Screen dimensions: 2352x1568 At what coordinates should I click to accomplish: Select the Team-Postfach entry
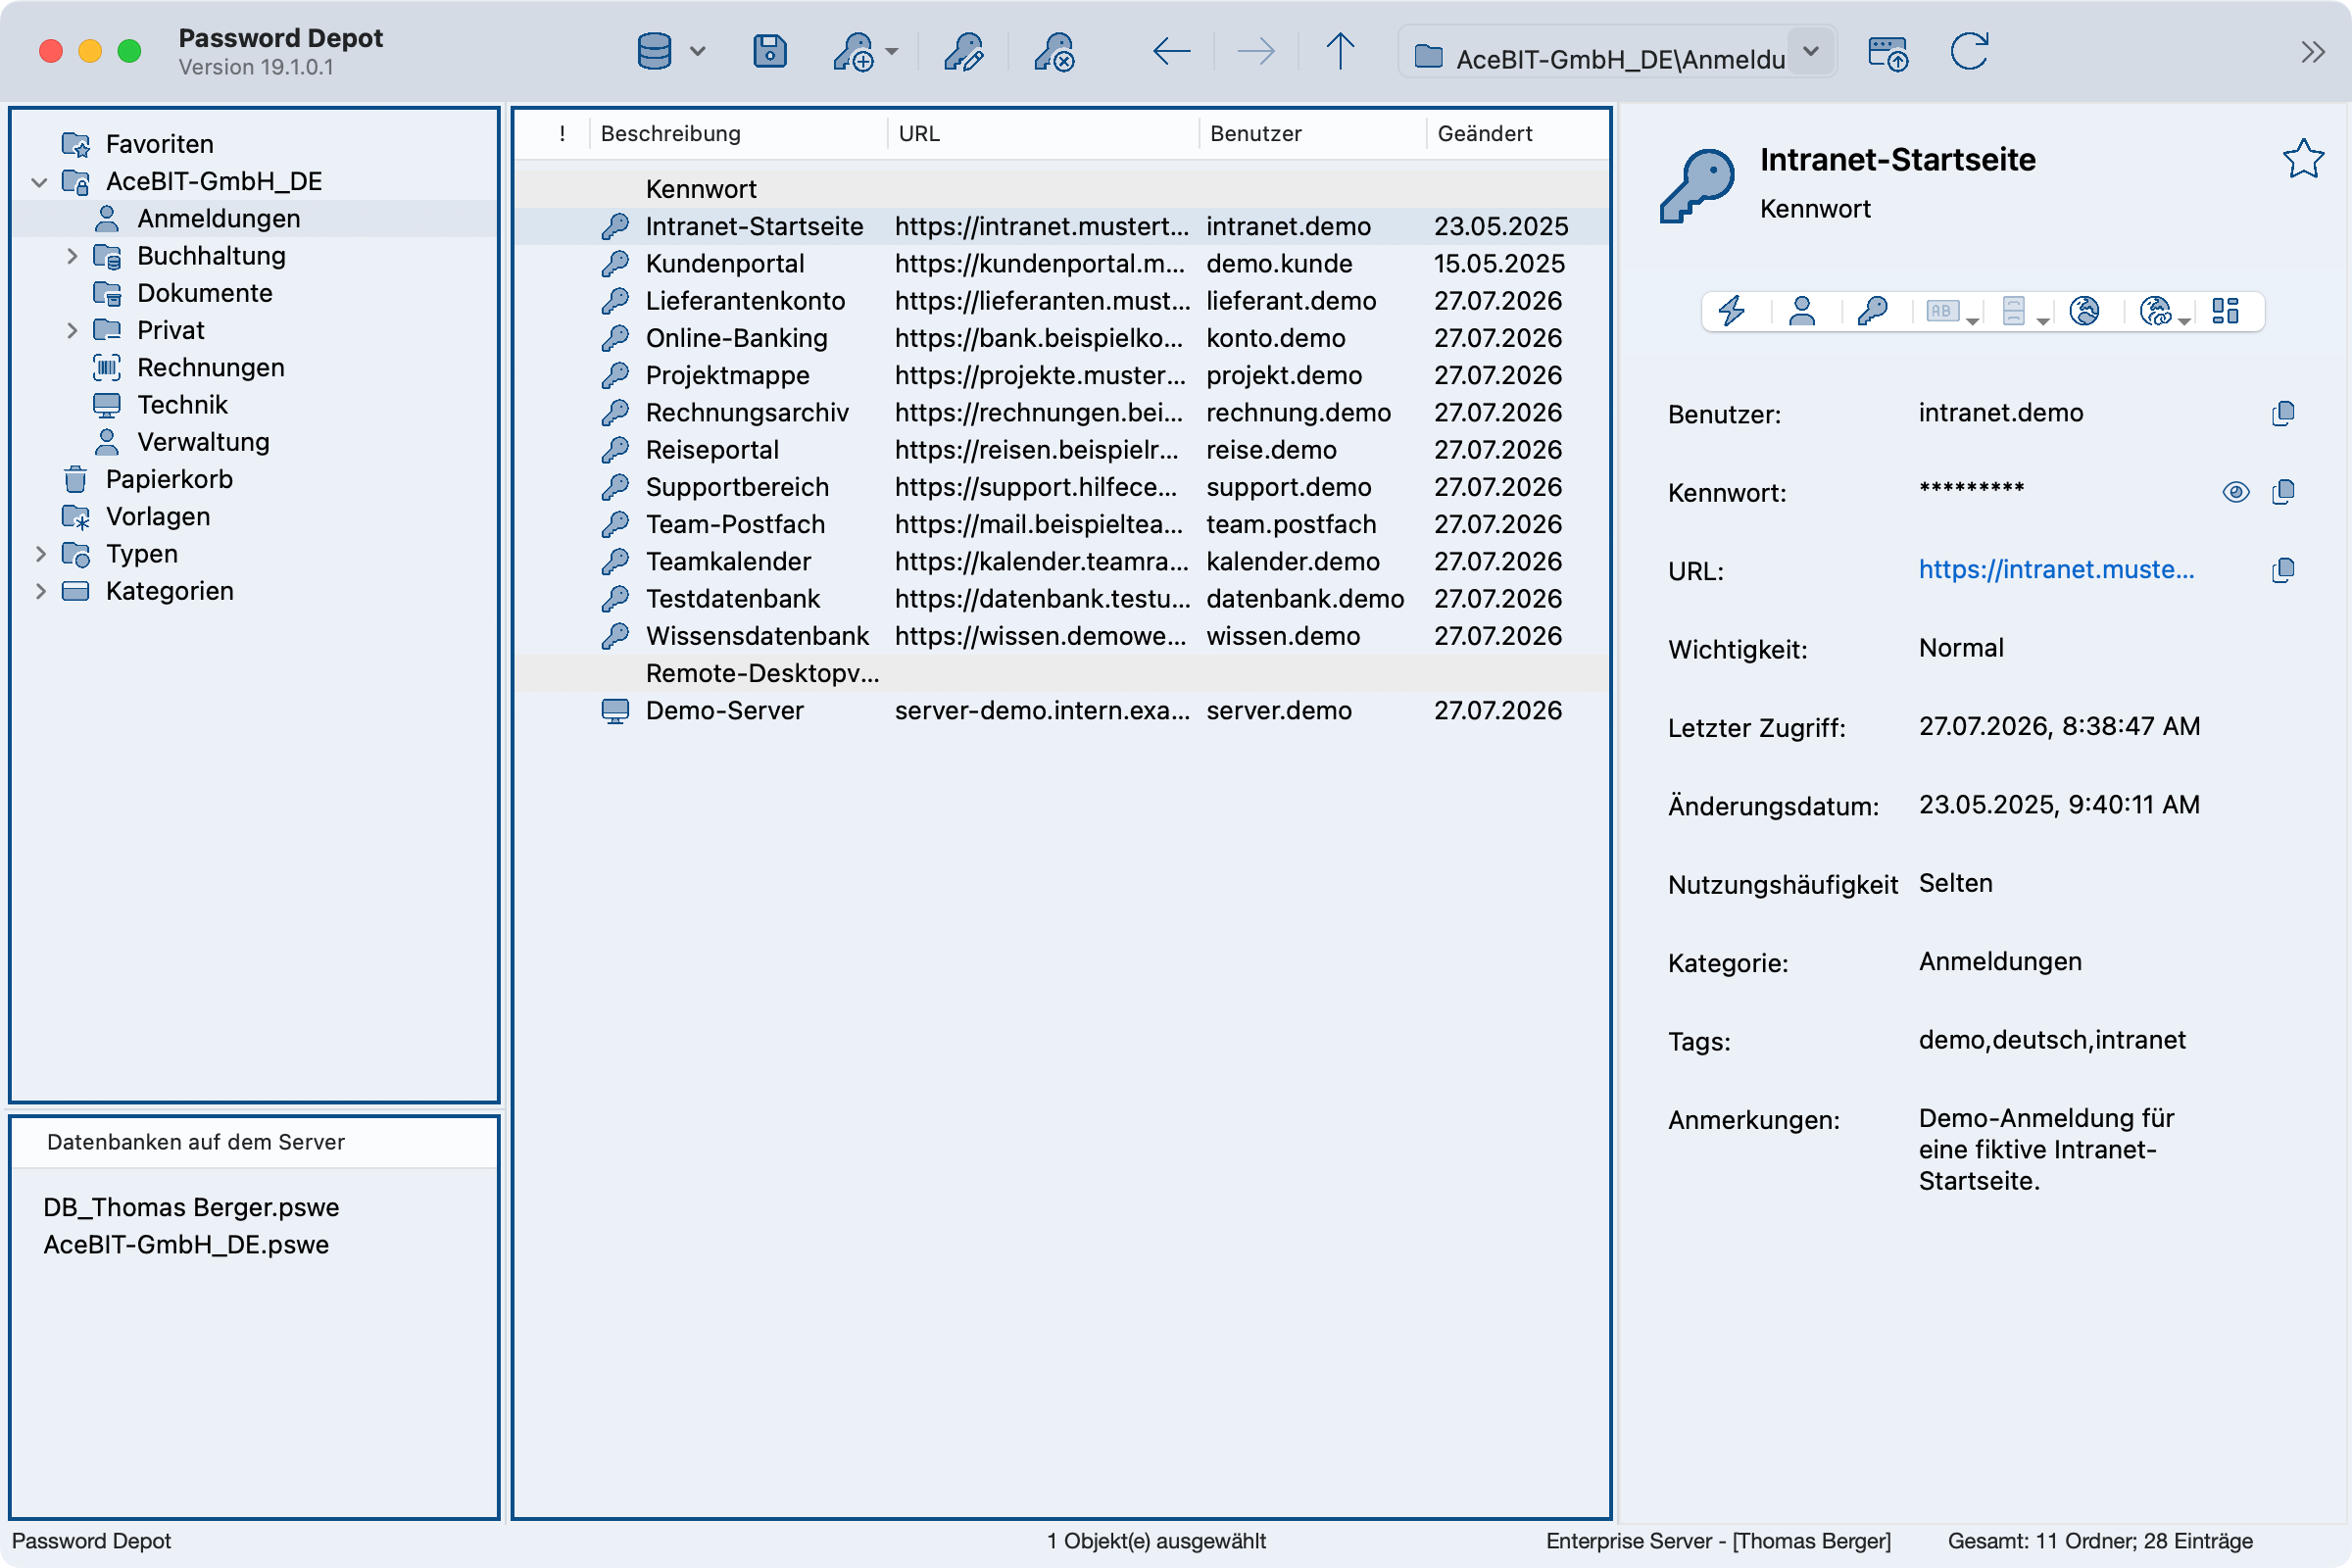click(1061, 525)
